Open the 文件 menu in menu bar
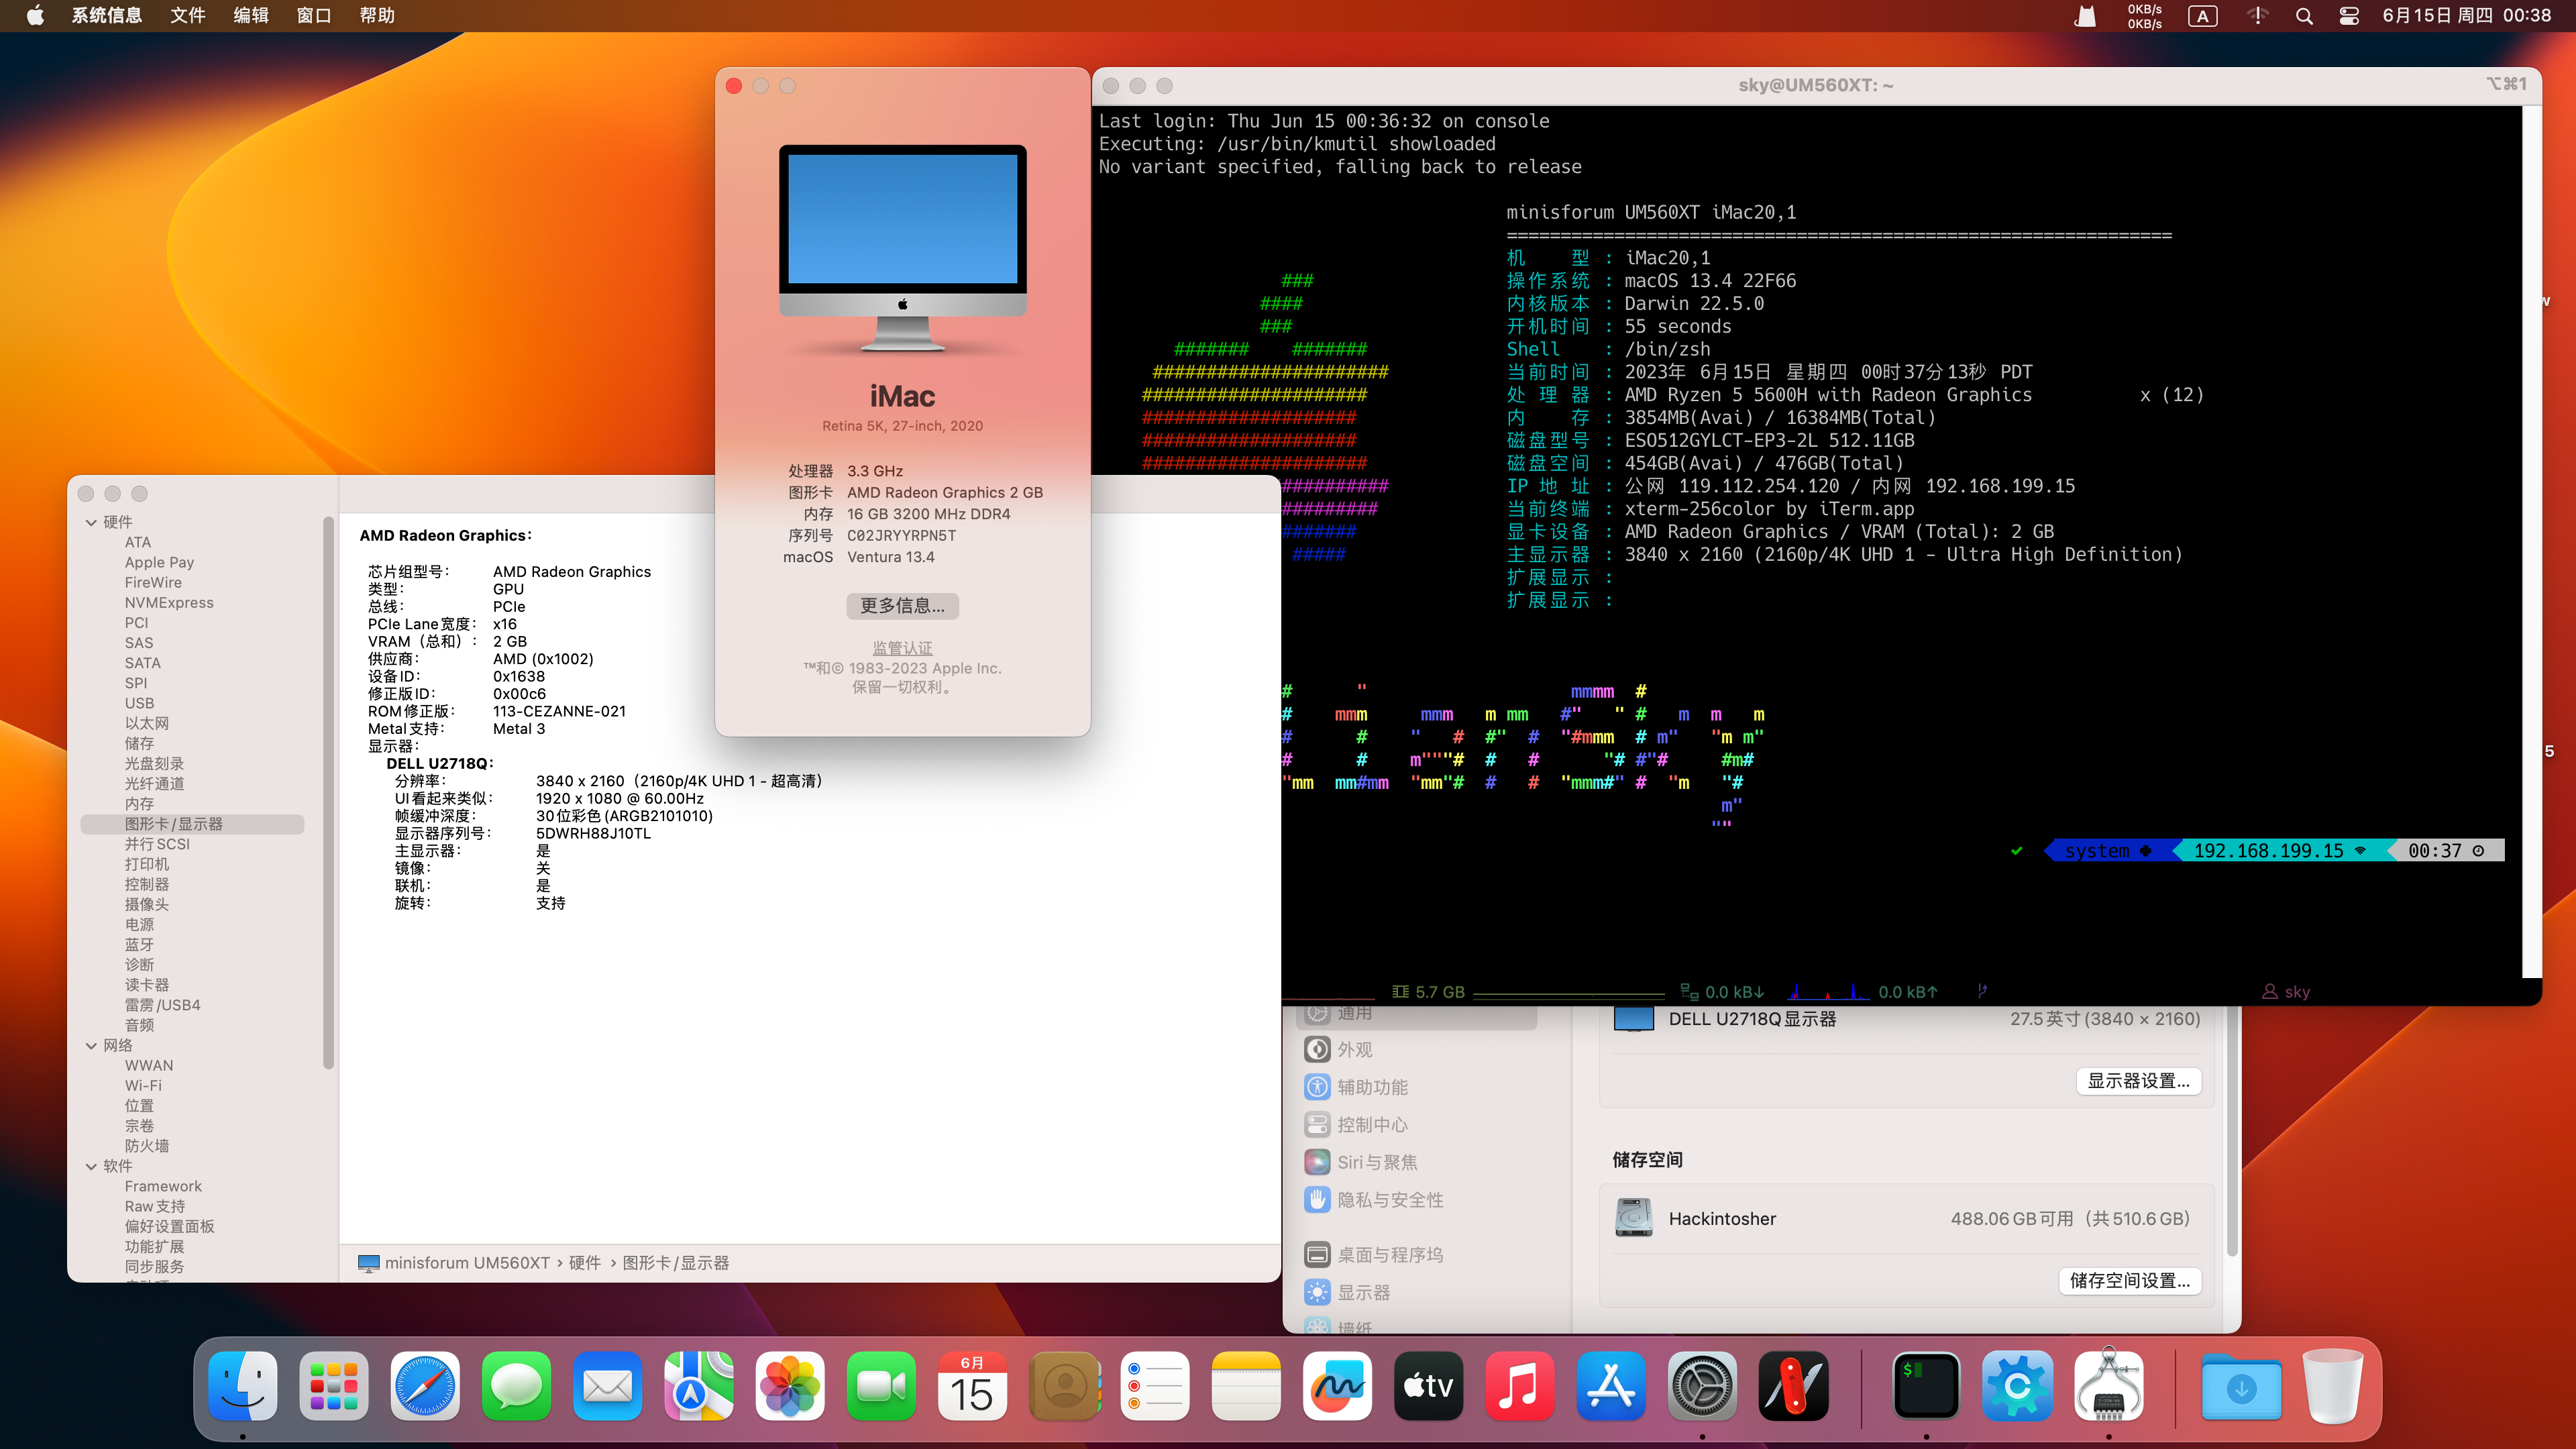The height and width of the screenshot is (1449, 2576). (x=187, y=16)
